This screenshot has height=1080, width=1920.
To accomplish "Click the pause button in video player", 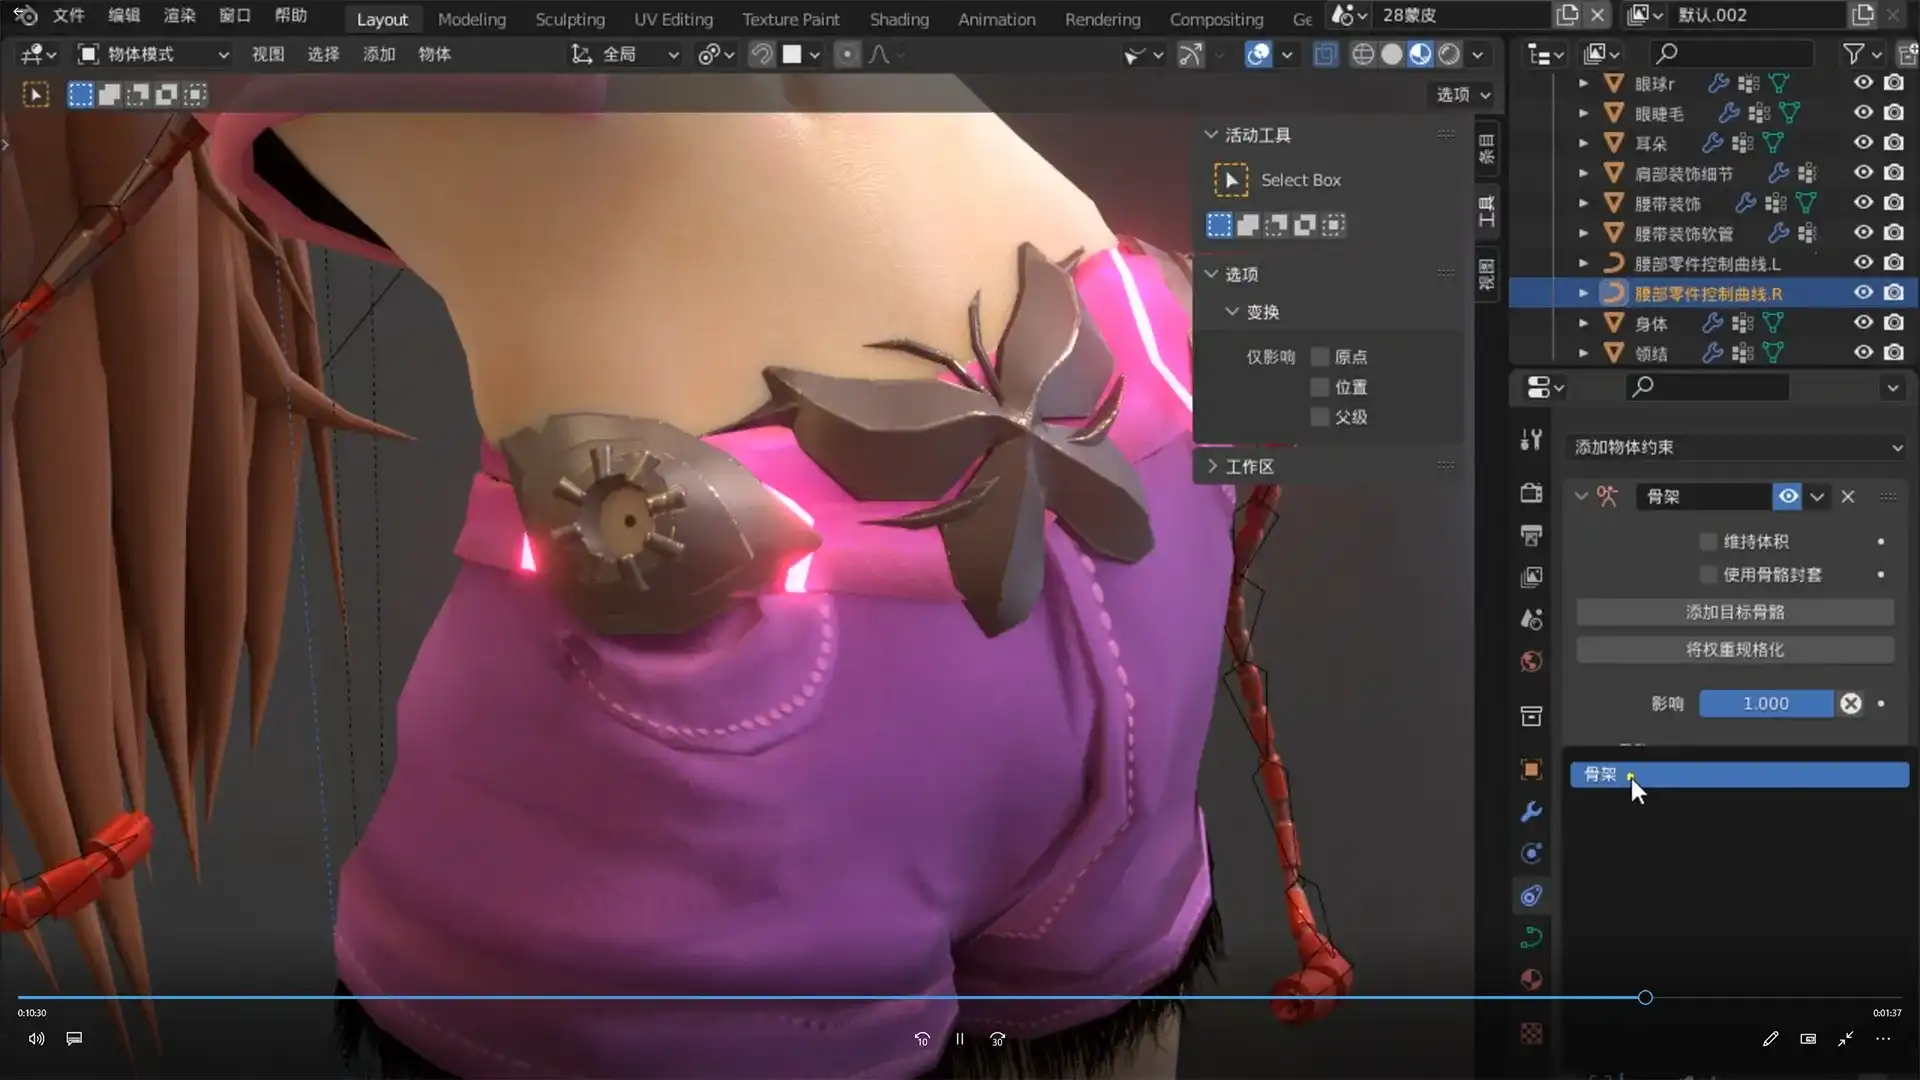I will pyautogui.click(x=959, y=1039).
